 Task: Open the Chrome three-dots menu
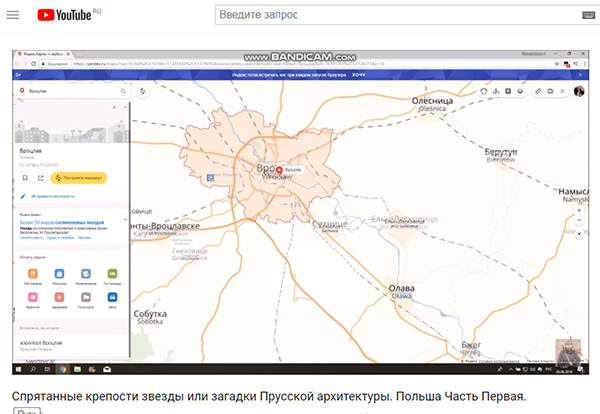pos(584,64)
